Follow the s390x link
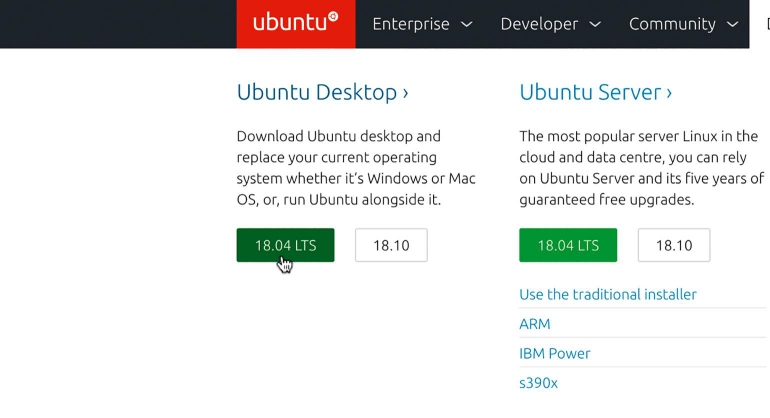The height and width of the screenshot is (418, 770). click(x=540, y=382)
